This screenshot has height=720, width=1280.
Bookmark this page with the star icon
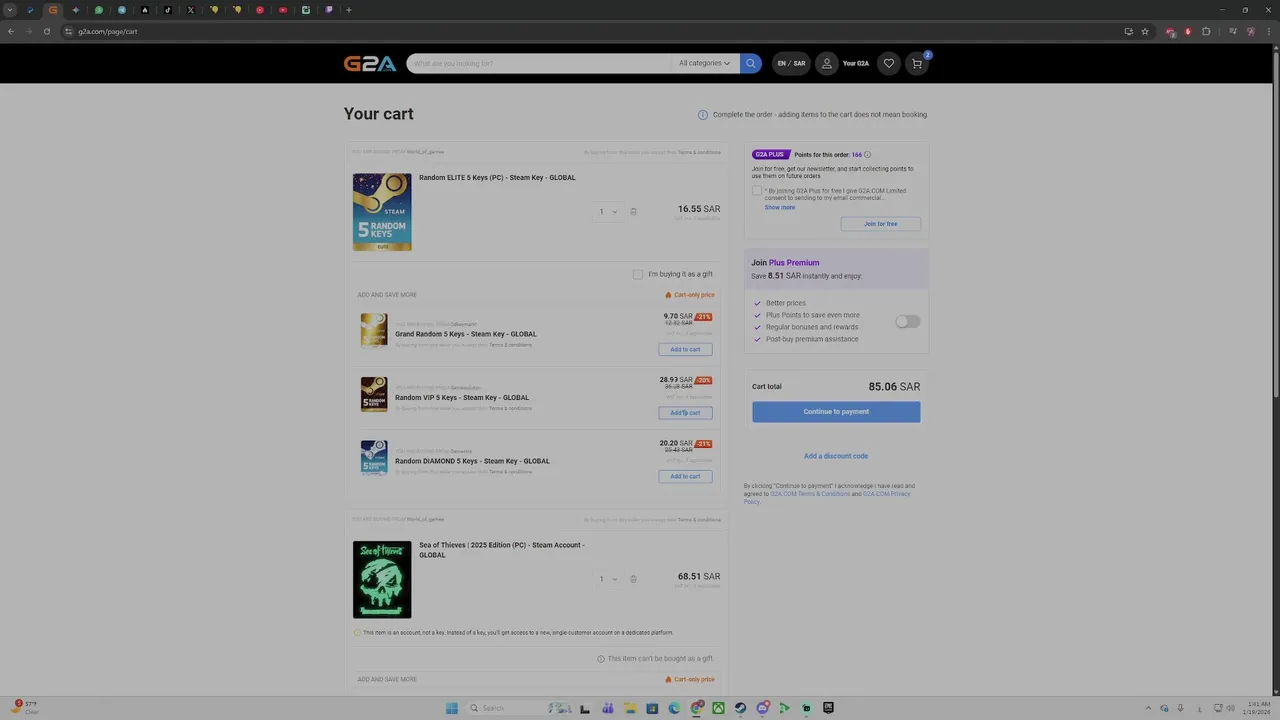(x=1145, y=31)
